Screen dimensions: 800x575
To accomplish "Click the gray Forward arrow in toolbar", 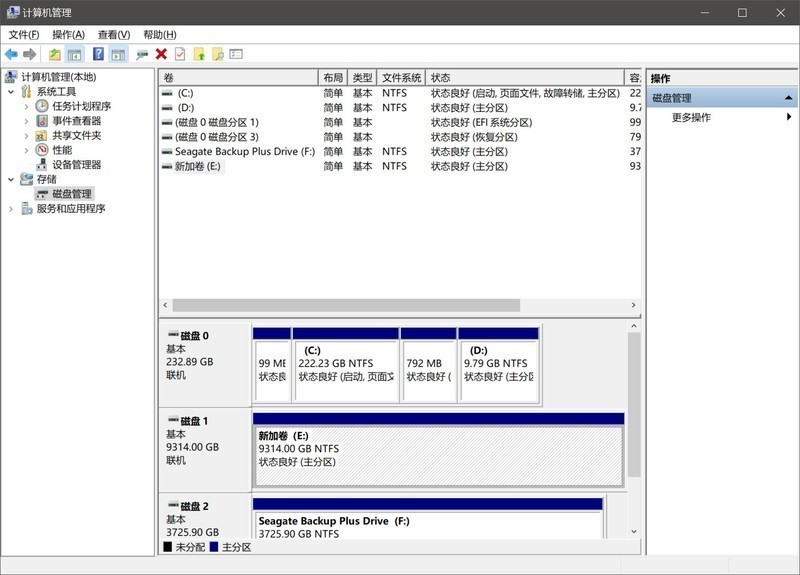I will 30,54.
